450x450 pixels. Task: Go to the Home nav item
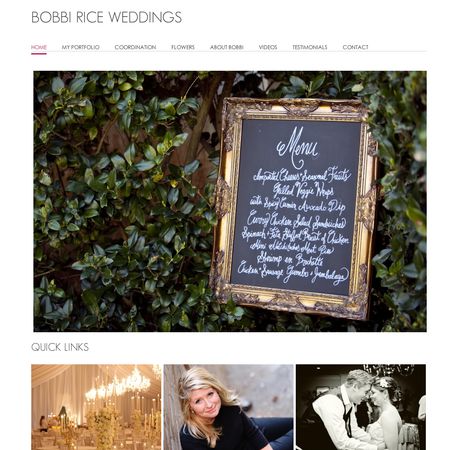[x=39, y=47]
